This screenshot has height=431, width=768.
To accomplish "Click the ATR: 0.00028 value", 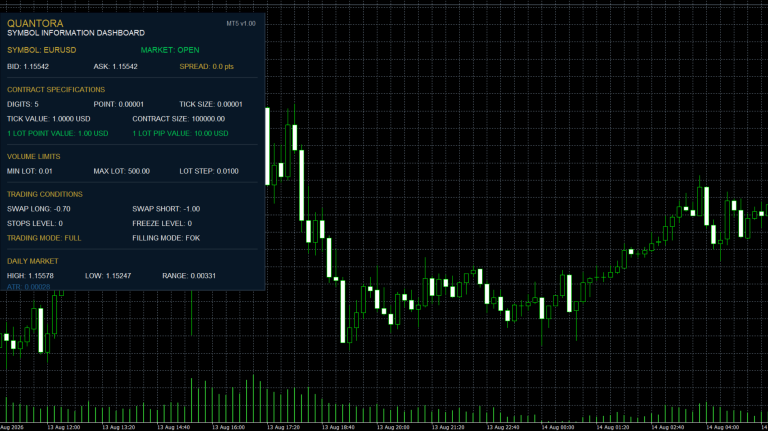I will tap(28, 287).
